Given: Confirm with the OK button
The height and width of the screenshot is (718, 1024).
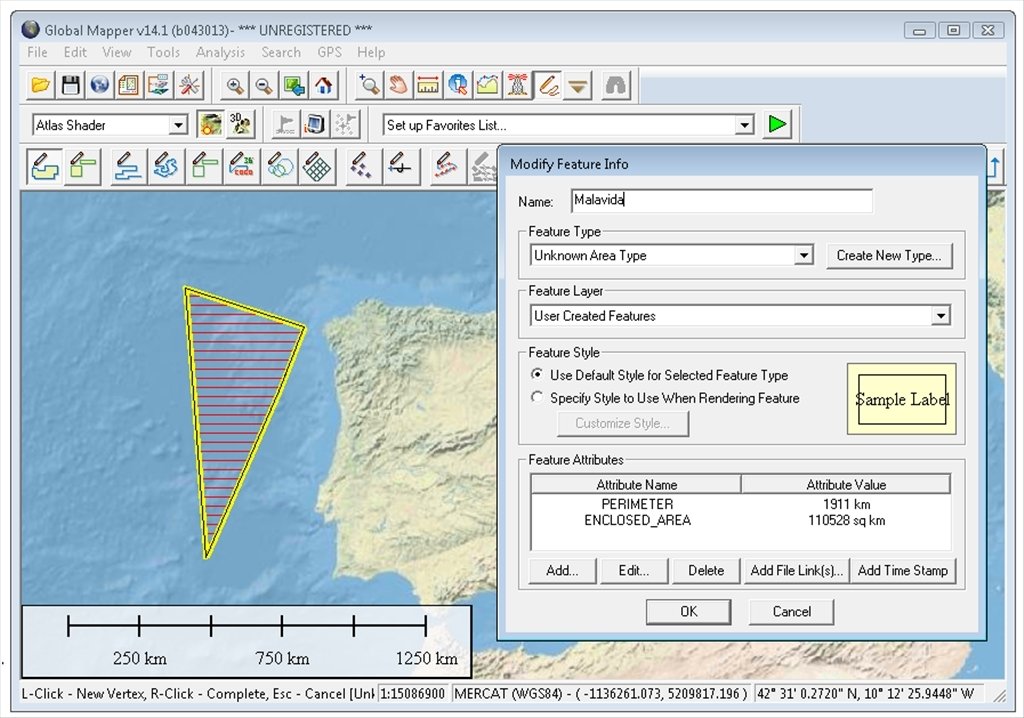Looking at the screenshot, I should [x=688, y=612].
